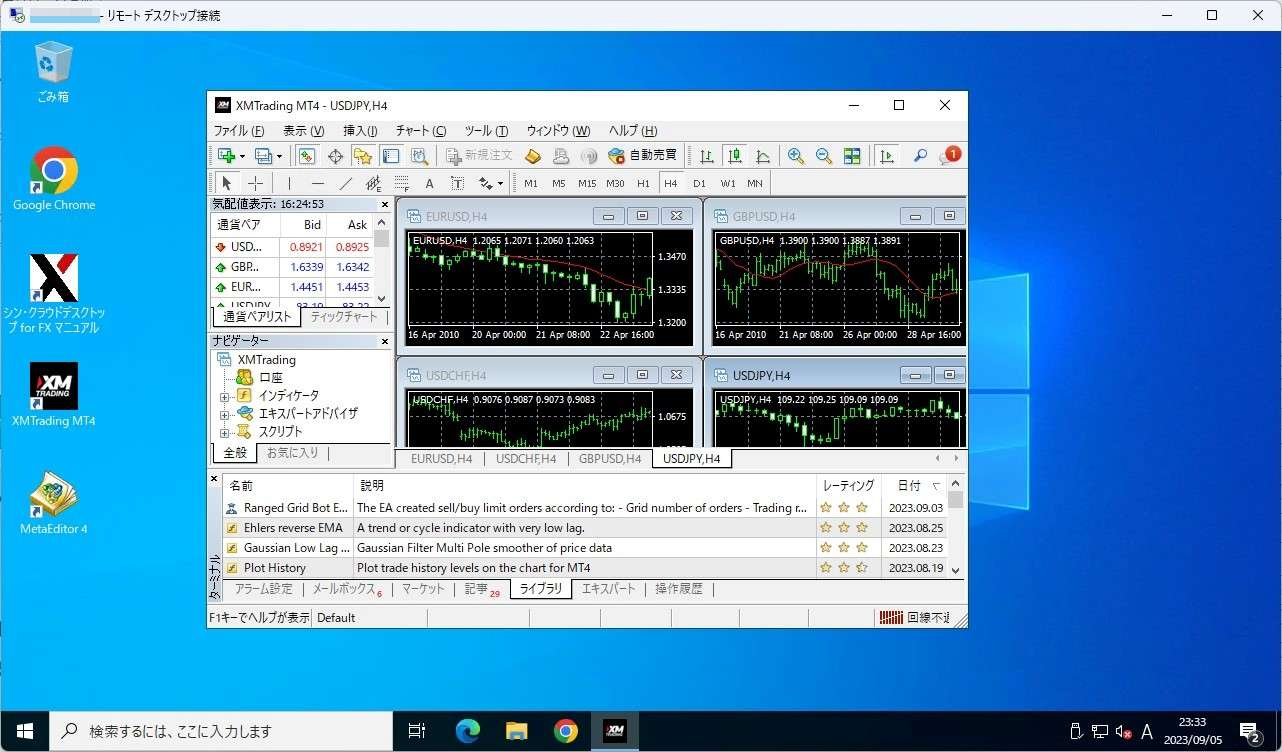Image resolution: width=1282 pixels, height=752 pixels.
Task: Switch to the MN timeframe
Action: (755, 183)
